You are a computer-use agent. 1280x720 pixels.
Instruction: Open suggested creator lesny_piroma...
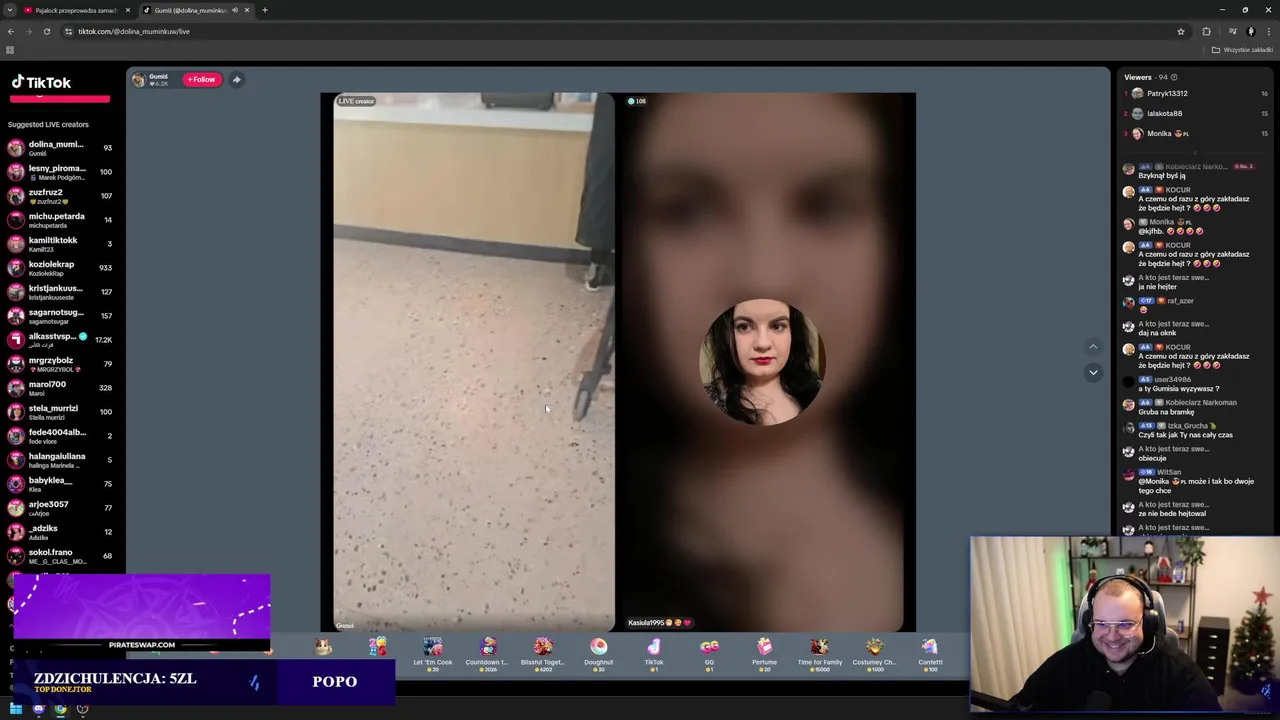pyautogui.click(x=60, y=172)
